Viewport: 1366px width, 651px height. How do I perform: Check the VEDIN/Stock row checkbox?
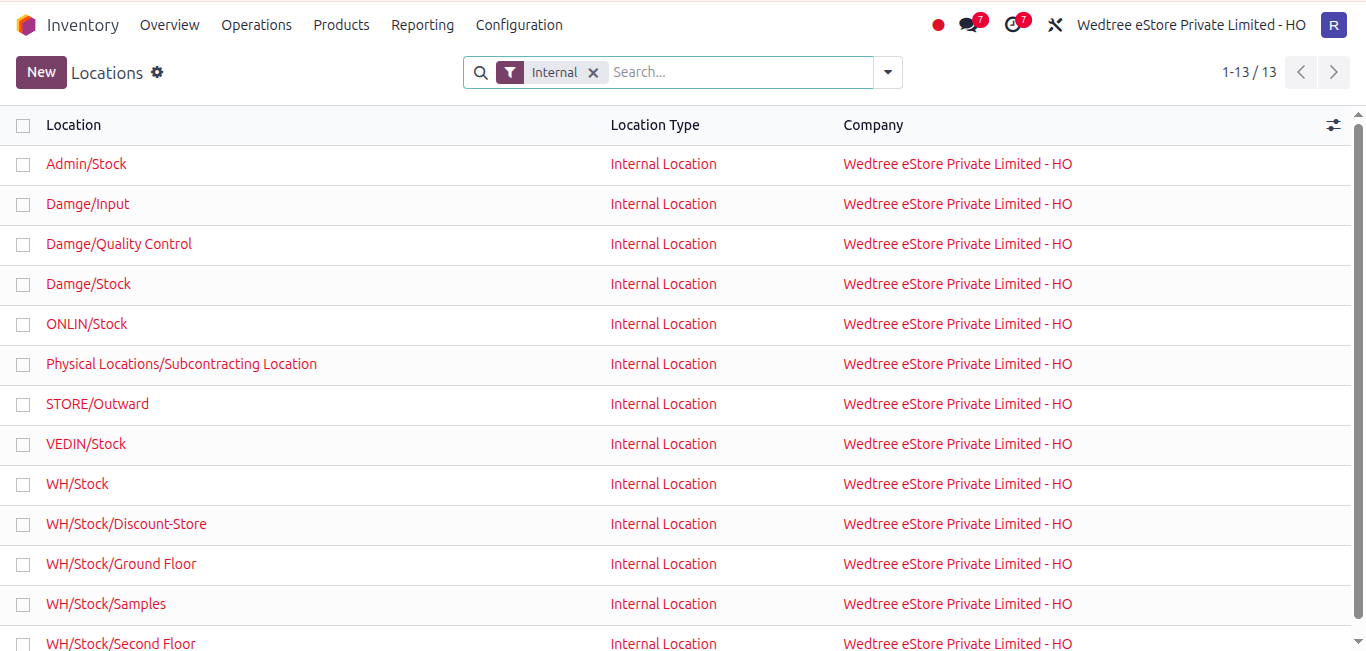tap(23, 445)
